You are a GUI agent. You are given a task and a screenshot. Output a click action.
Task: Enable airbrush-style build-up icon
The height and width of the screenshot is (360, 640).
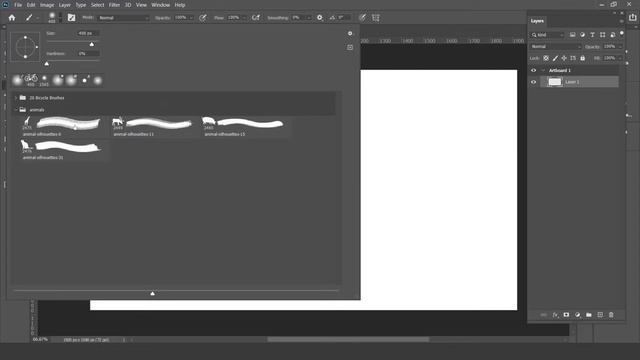256,18
